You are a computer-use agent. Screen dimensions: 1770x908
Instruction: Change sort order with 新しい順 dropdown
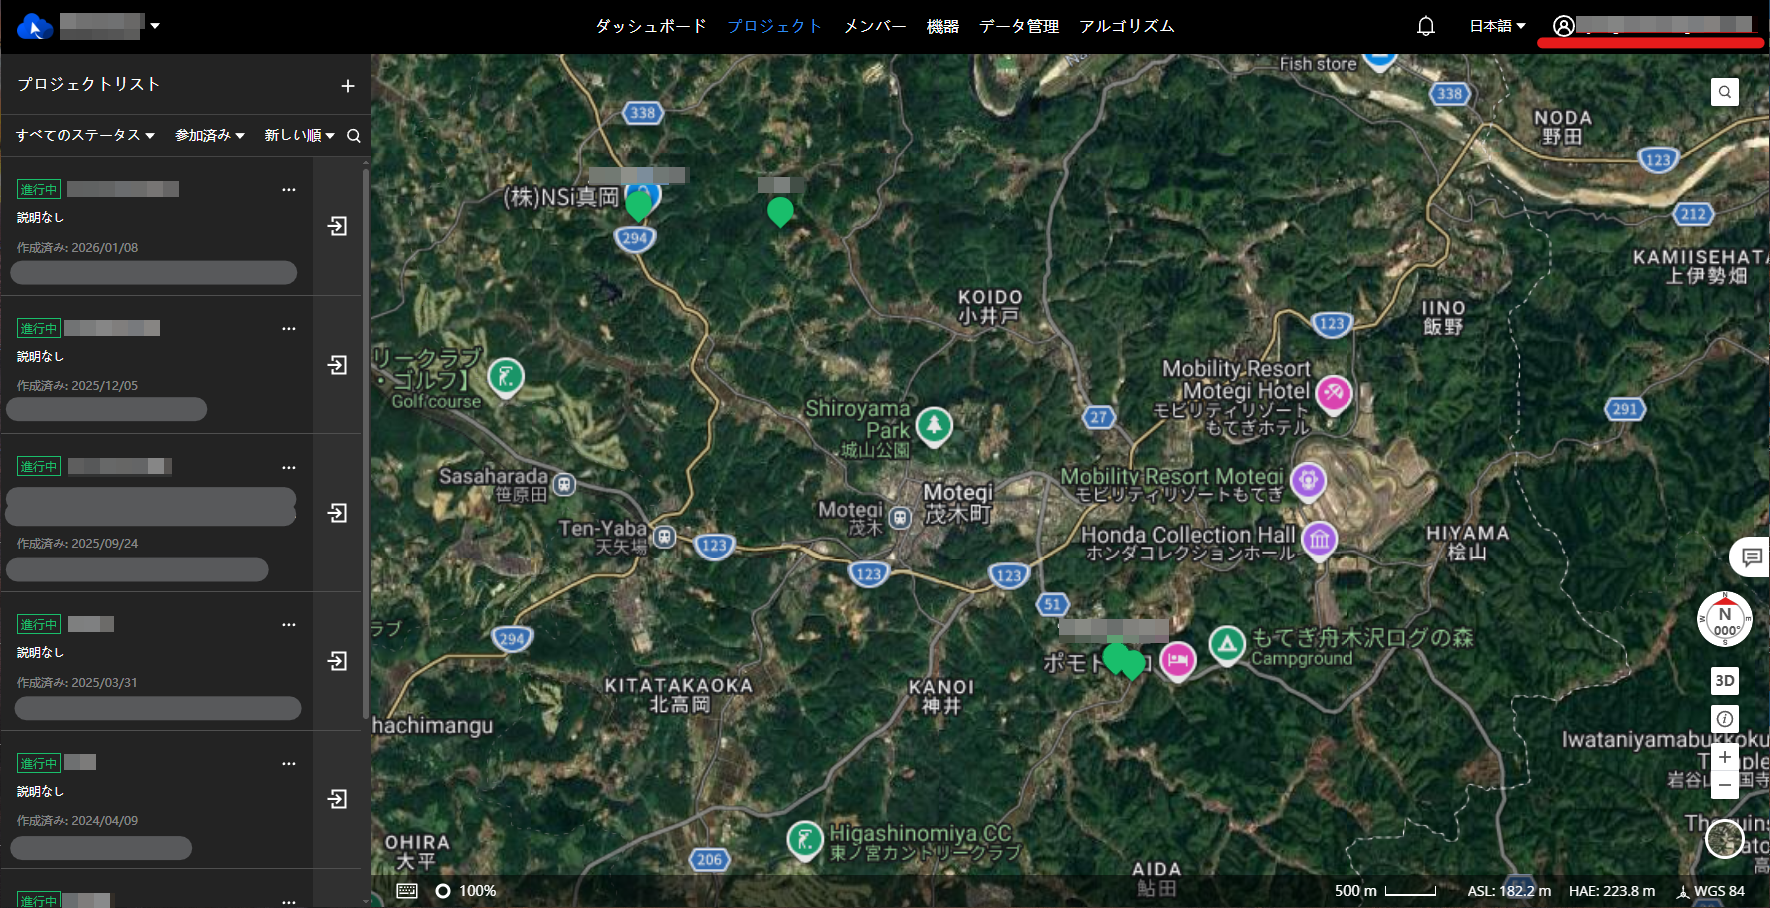(x=299, y=135)
